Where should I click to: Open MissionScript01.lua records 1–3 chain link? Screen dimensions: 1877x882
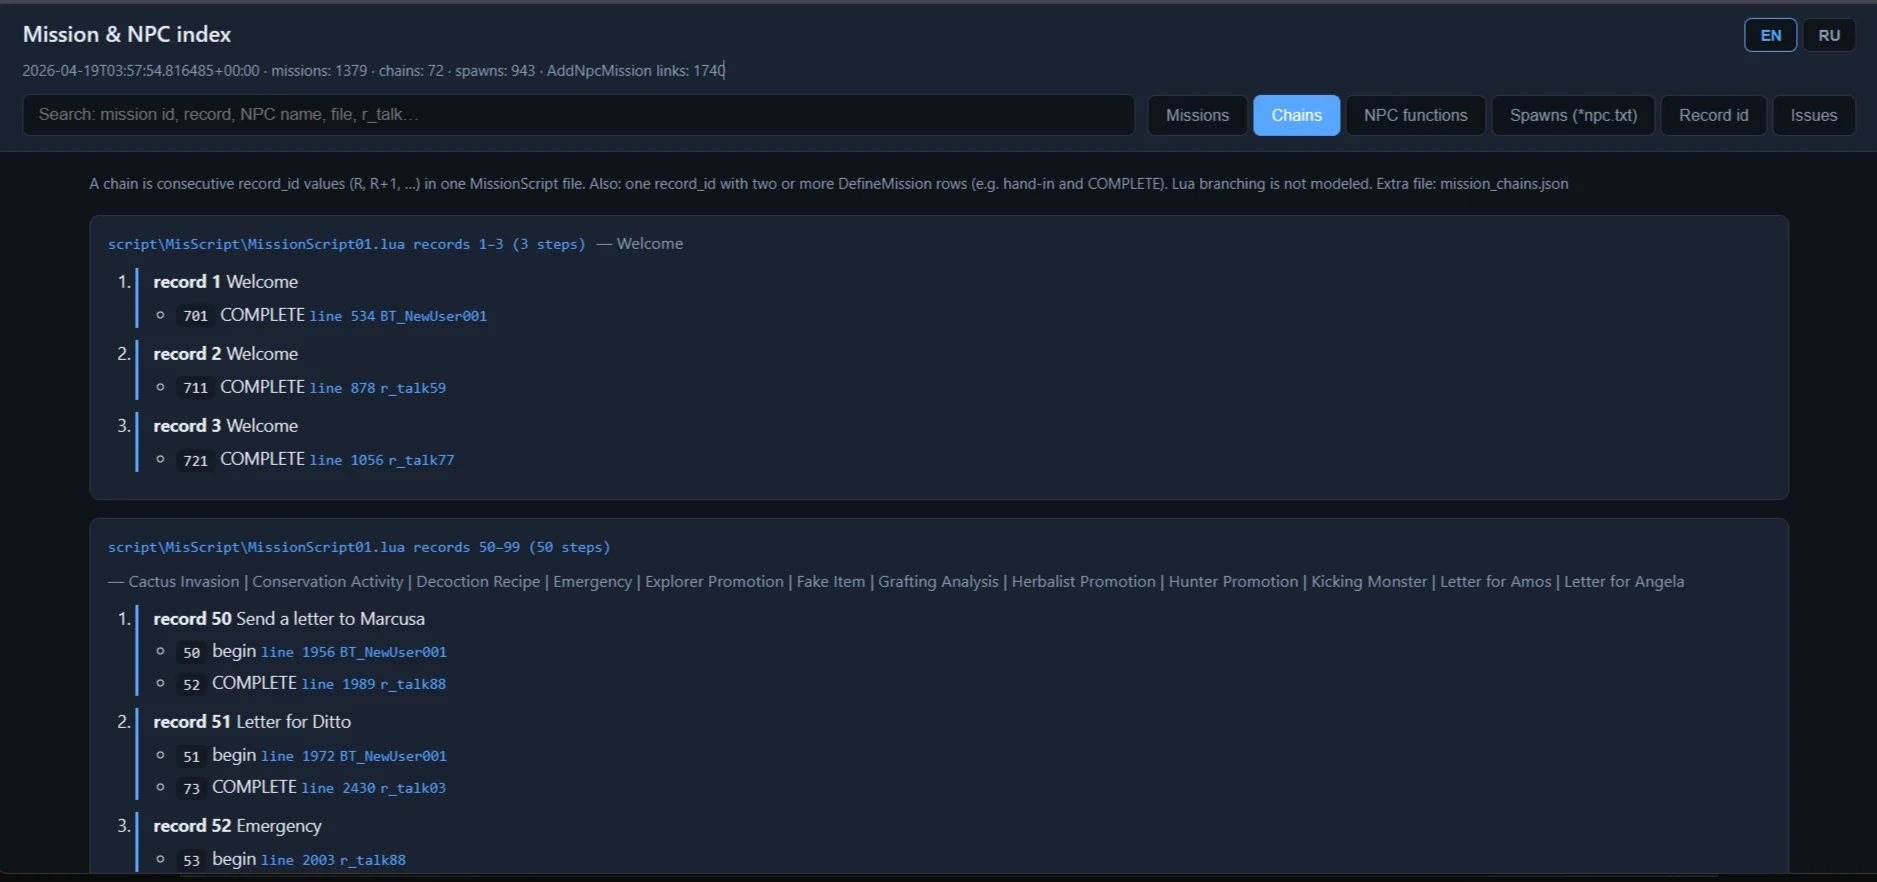coord(346,244)
